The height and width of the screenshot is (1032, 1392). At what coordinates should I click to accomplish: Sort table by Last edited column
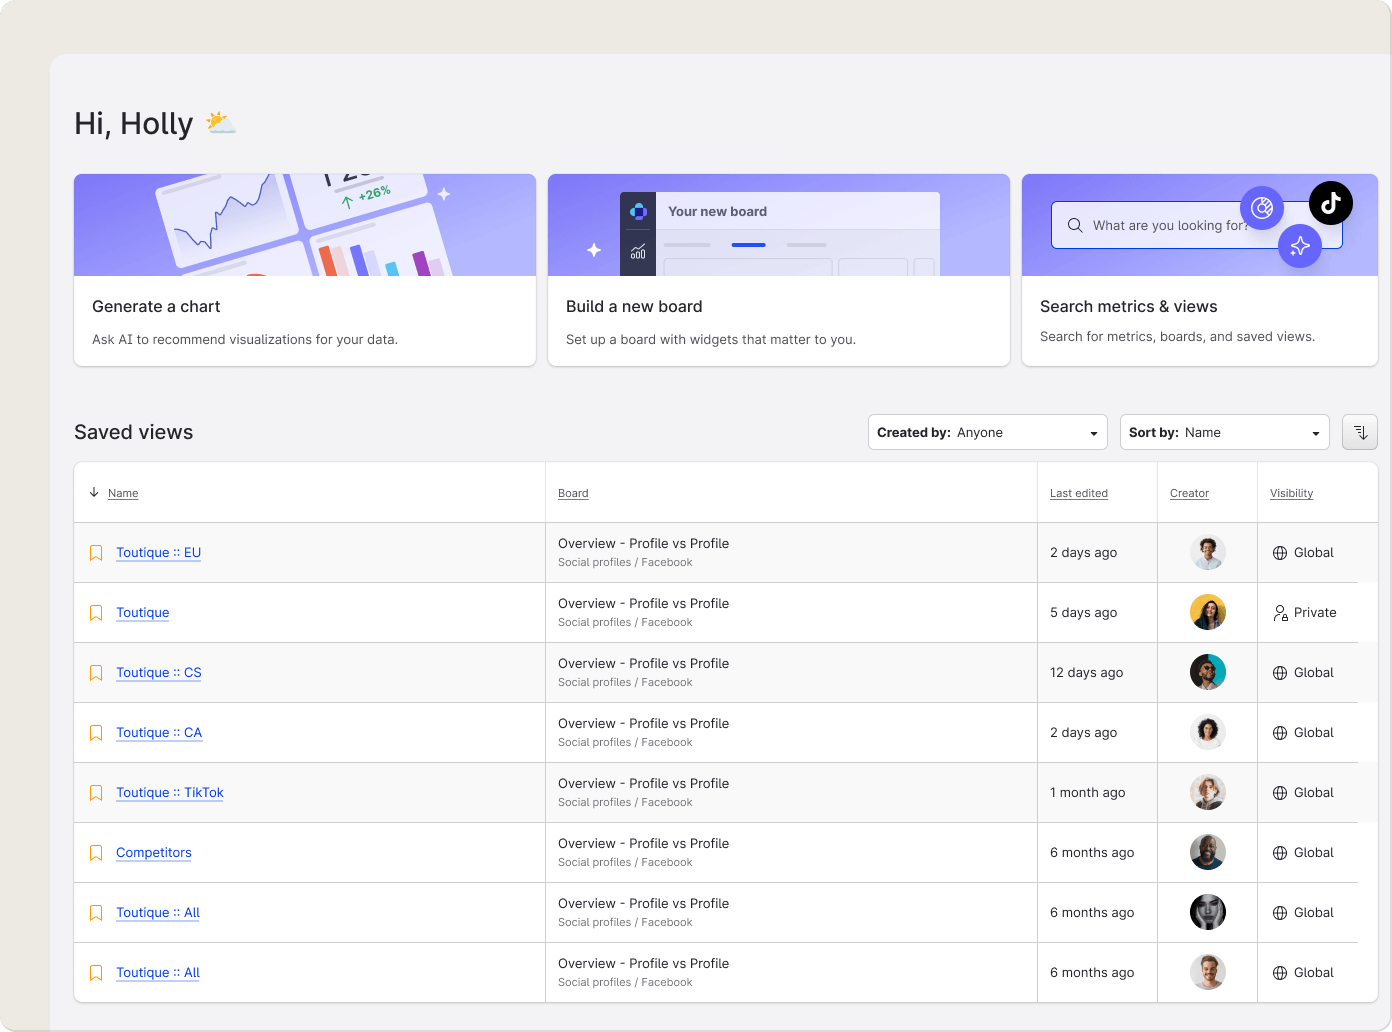point(1078,493)
